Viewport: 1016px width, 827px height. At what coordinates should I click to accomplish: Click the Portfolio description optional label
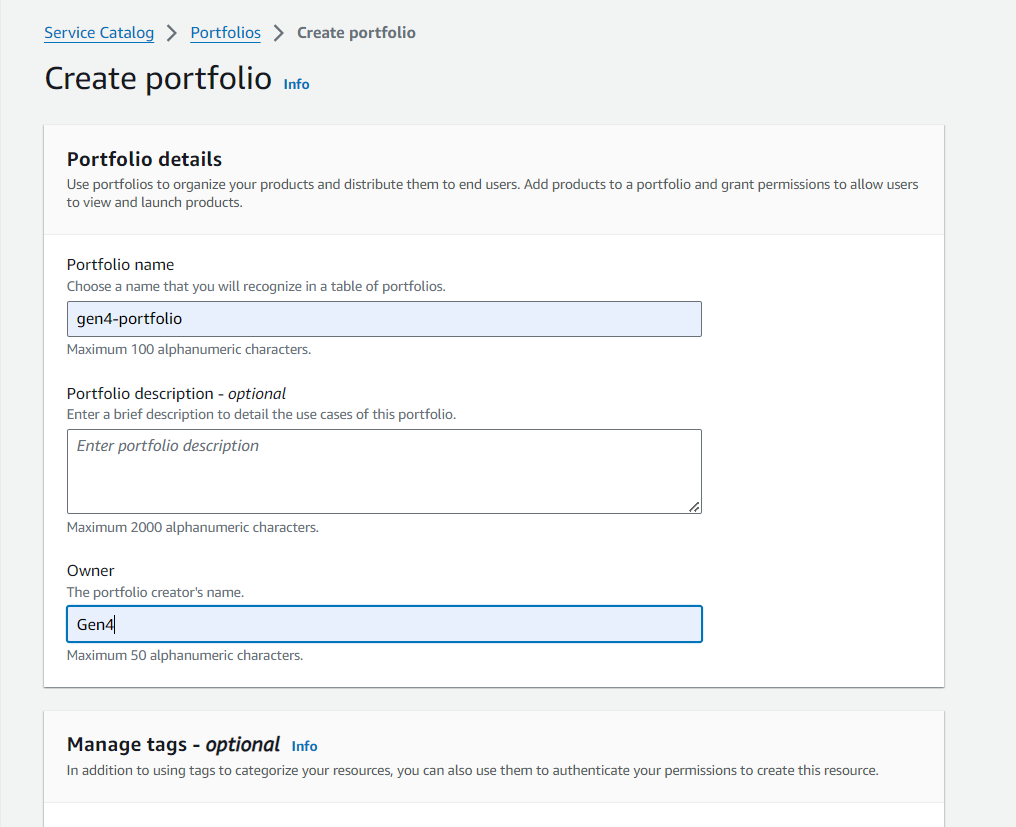pos(176,393)
